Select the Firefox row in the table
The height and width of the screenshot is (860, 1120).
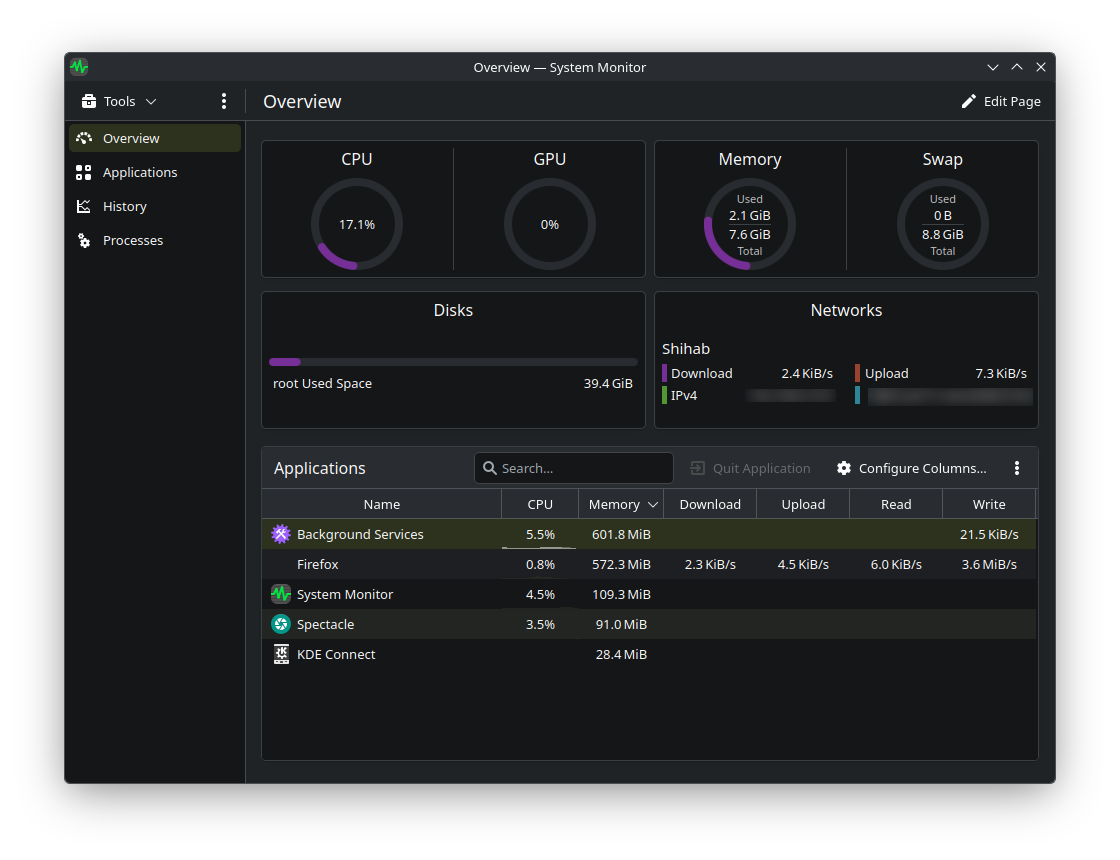[x=318, y=564]
